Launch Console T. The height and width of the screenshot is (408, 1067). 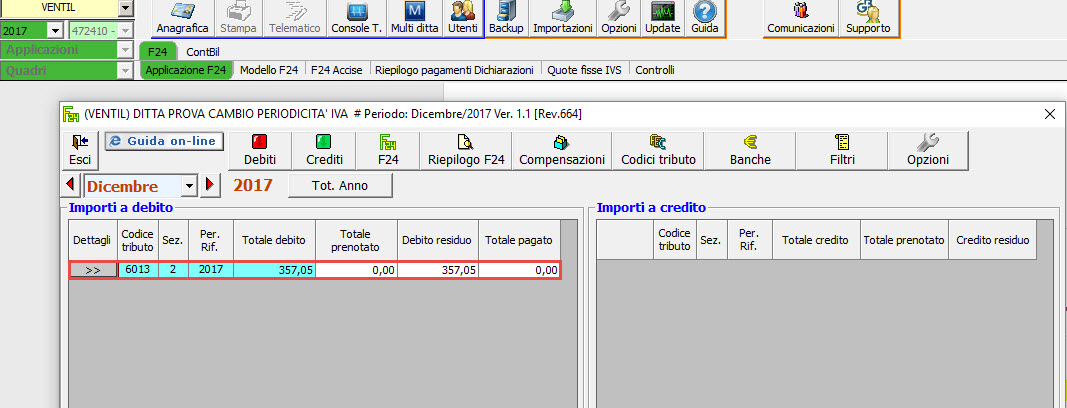pyautogui.click(x=357, y=18)
